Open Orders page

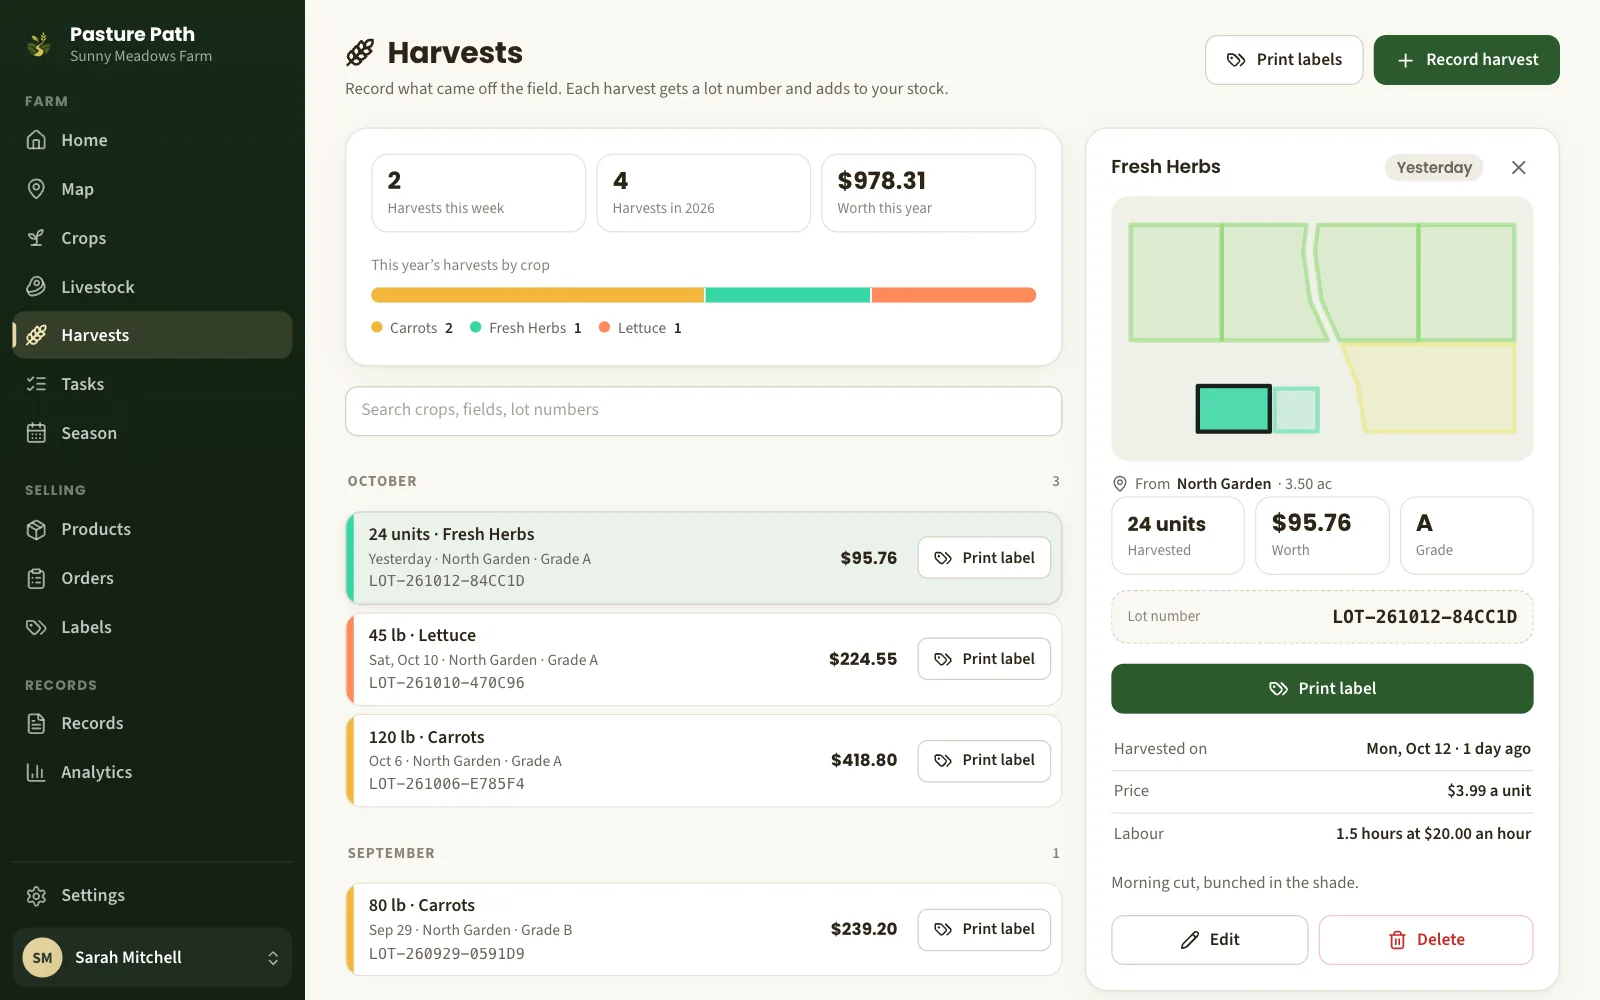(152, 578)
